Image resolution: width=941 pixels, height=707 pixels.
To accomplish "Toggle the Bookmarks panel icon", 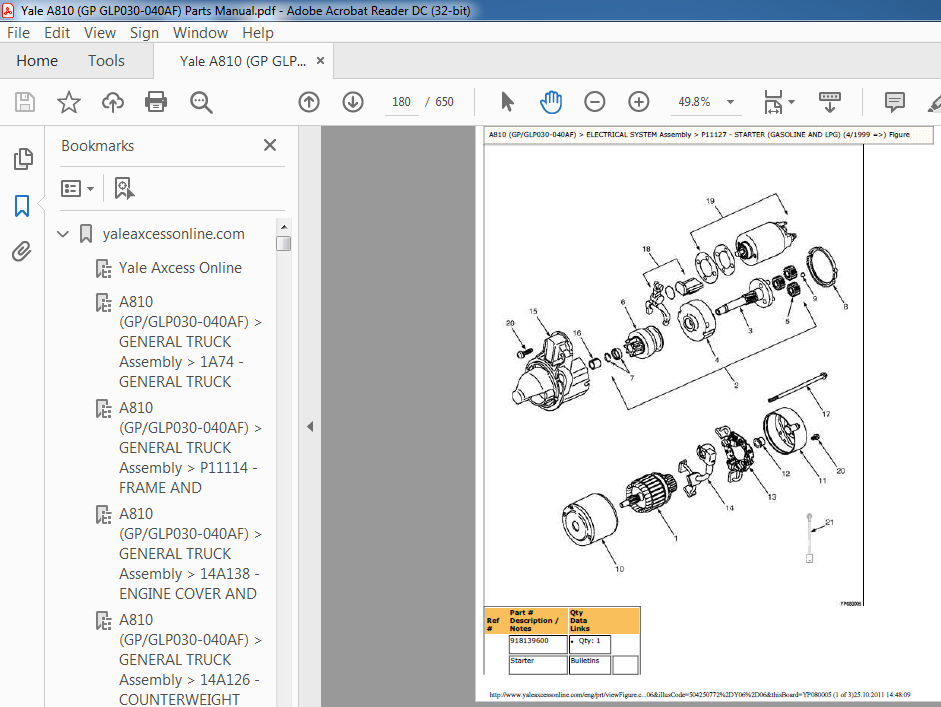I will (22, 206).
